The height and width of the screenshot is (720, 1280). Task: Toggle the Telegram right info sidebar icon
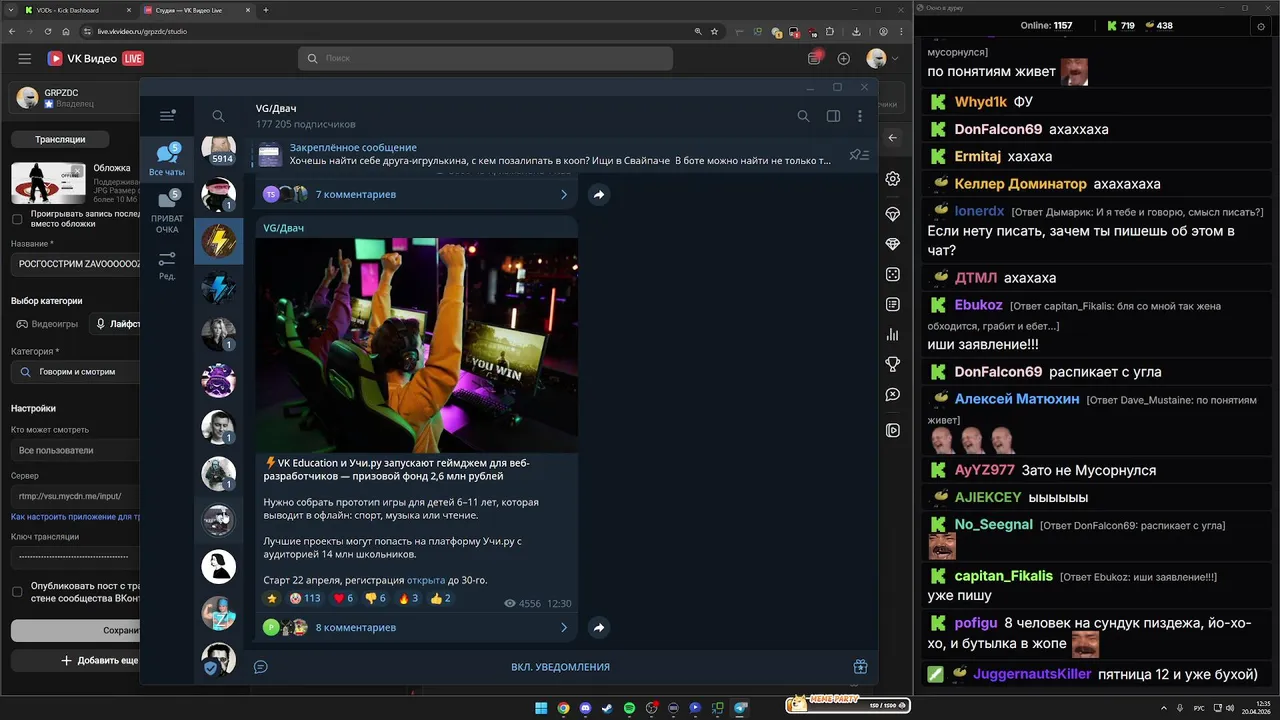(x=833, y=116)
